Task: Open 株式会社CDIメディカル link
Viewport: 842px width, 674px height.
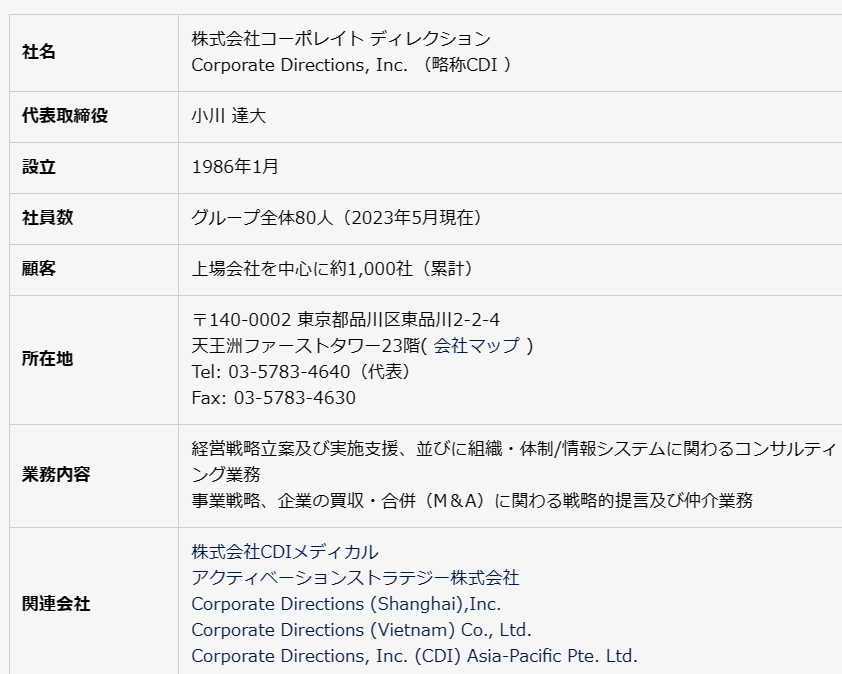Action: point(285,552)
